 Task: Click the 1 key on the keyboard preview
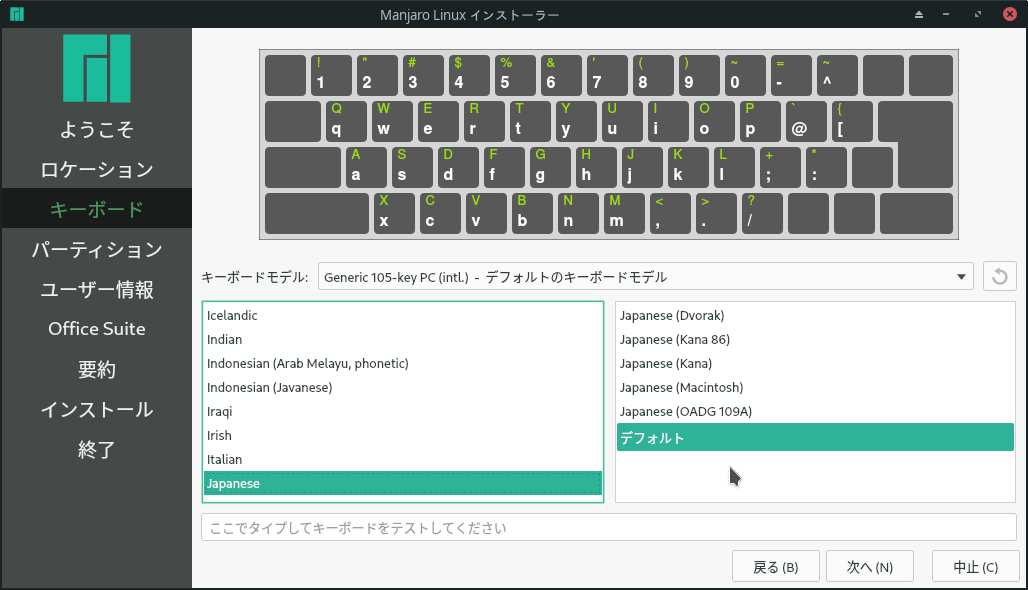pos(331,75)
